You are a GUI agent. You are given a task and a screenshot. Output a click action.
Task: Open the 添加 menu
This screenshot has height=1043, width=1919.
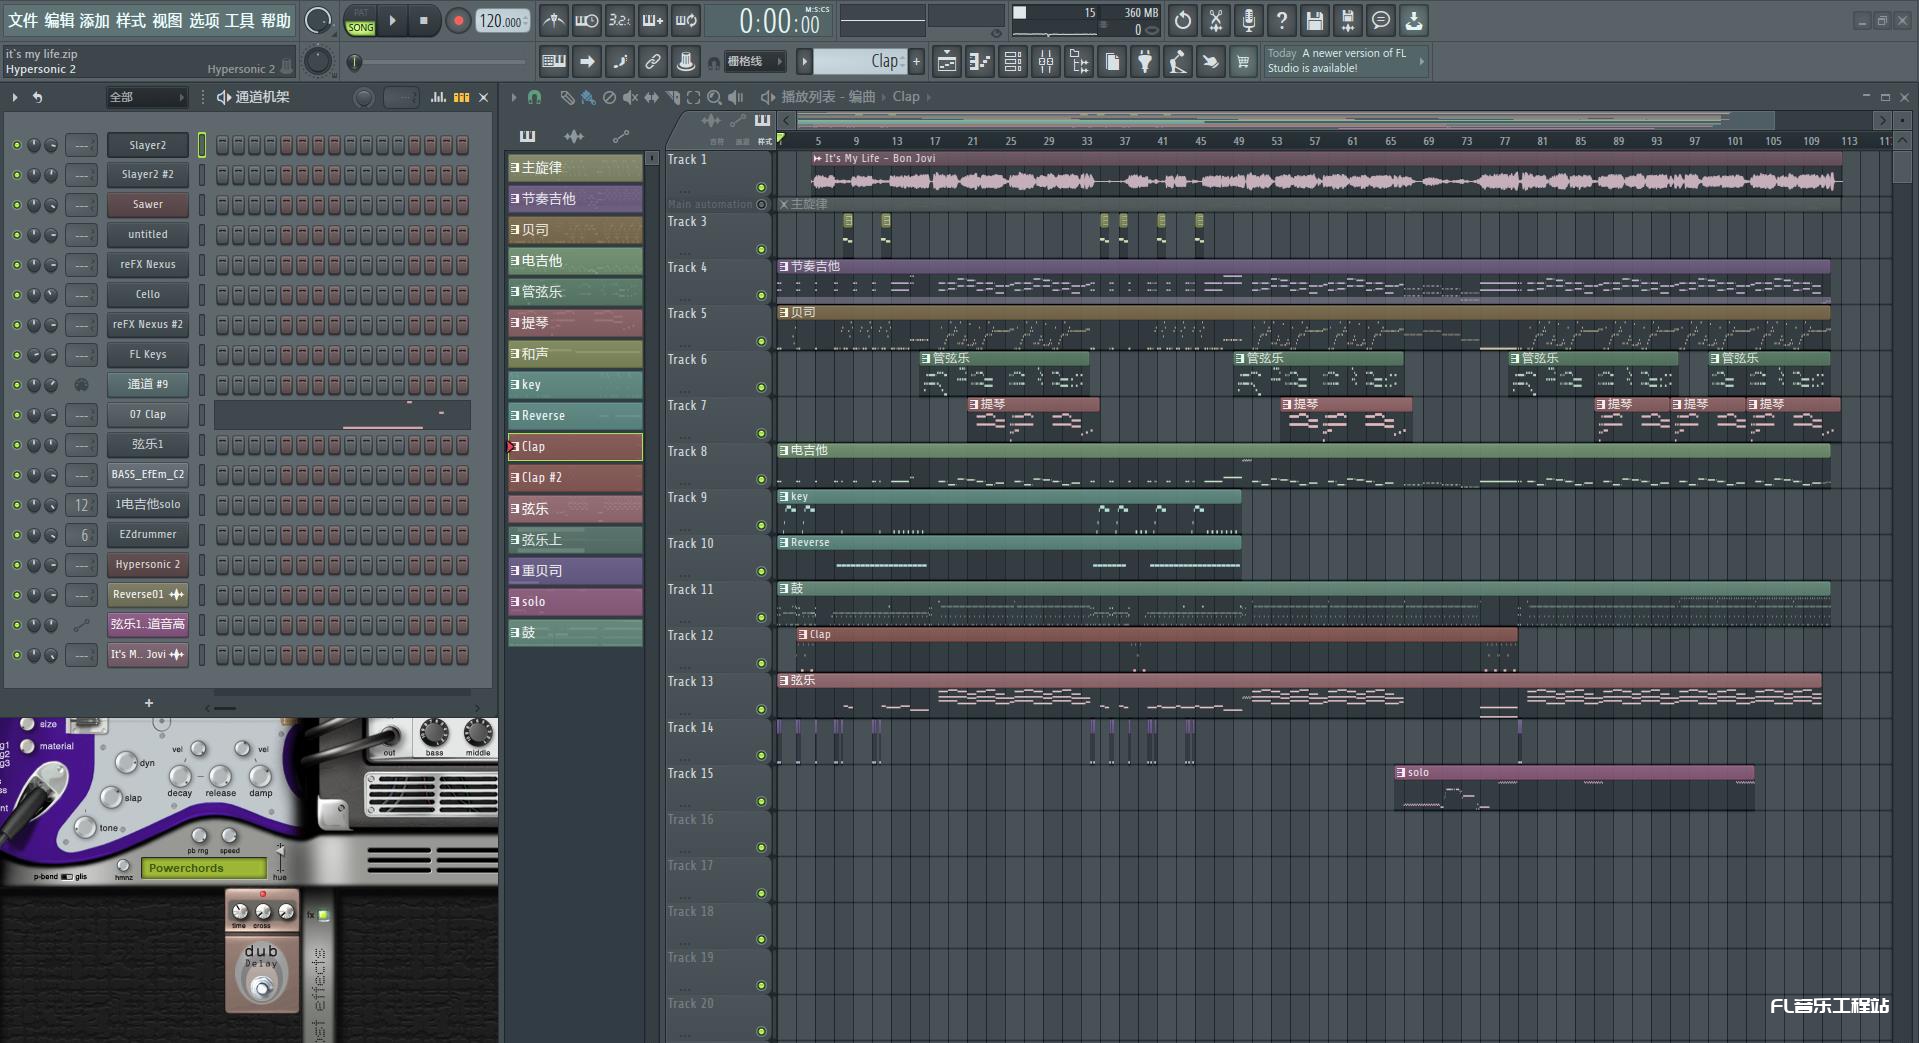pos(95,20)
